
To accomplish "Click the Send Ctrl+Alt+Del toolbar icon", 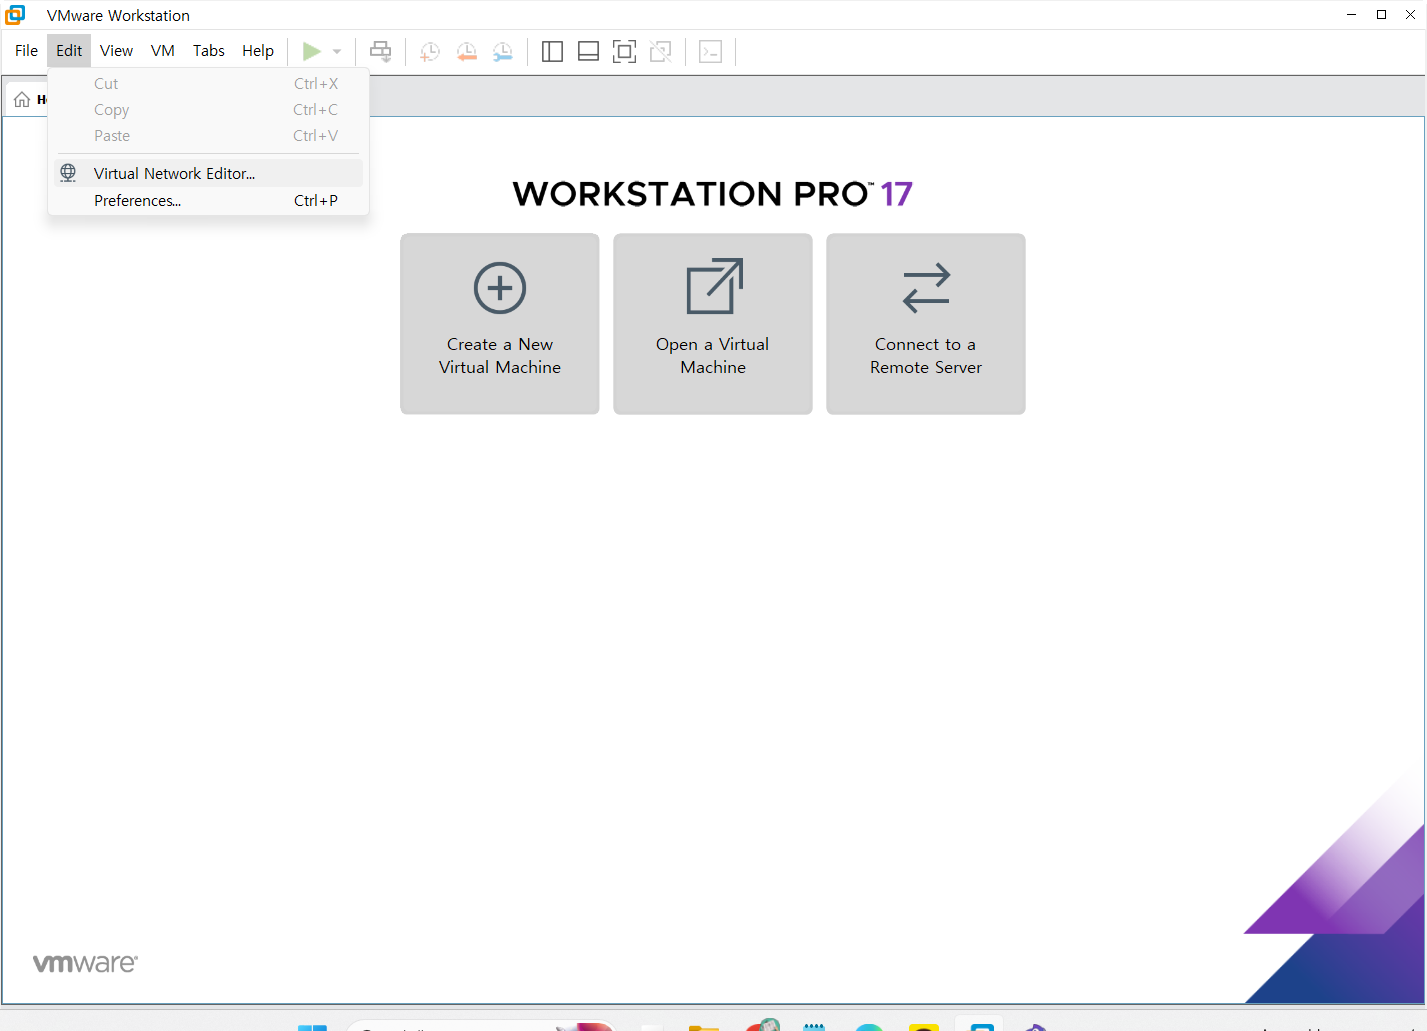I will [x=381, y=51].
